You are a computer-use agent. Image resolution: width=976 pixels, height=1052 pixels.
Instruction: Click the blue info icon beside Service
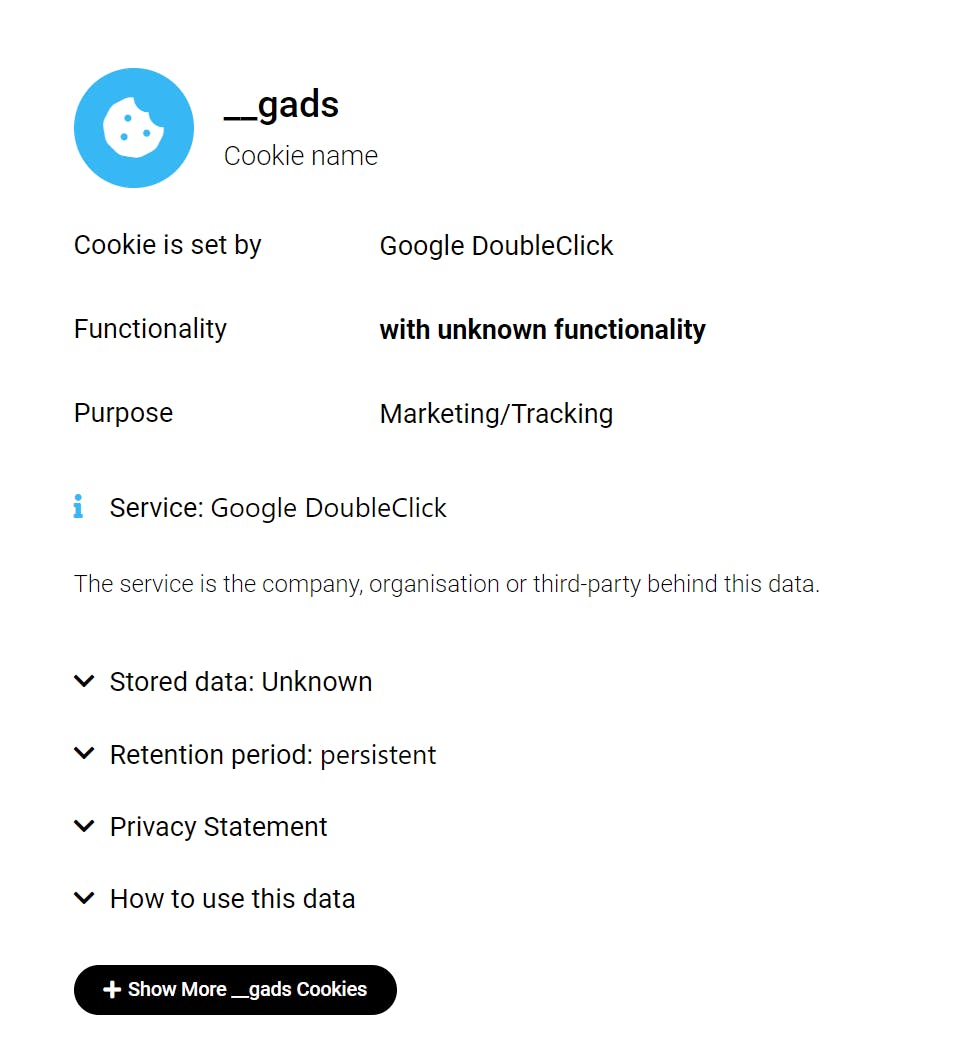pyautogui.click(x=79, y=507)
